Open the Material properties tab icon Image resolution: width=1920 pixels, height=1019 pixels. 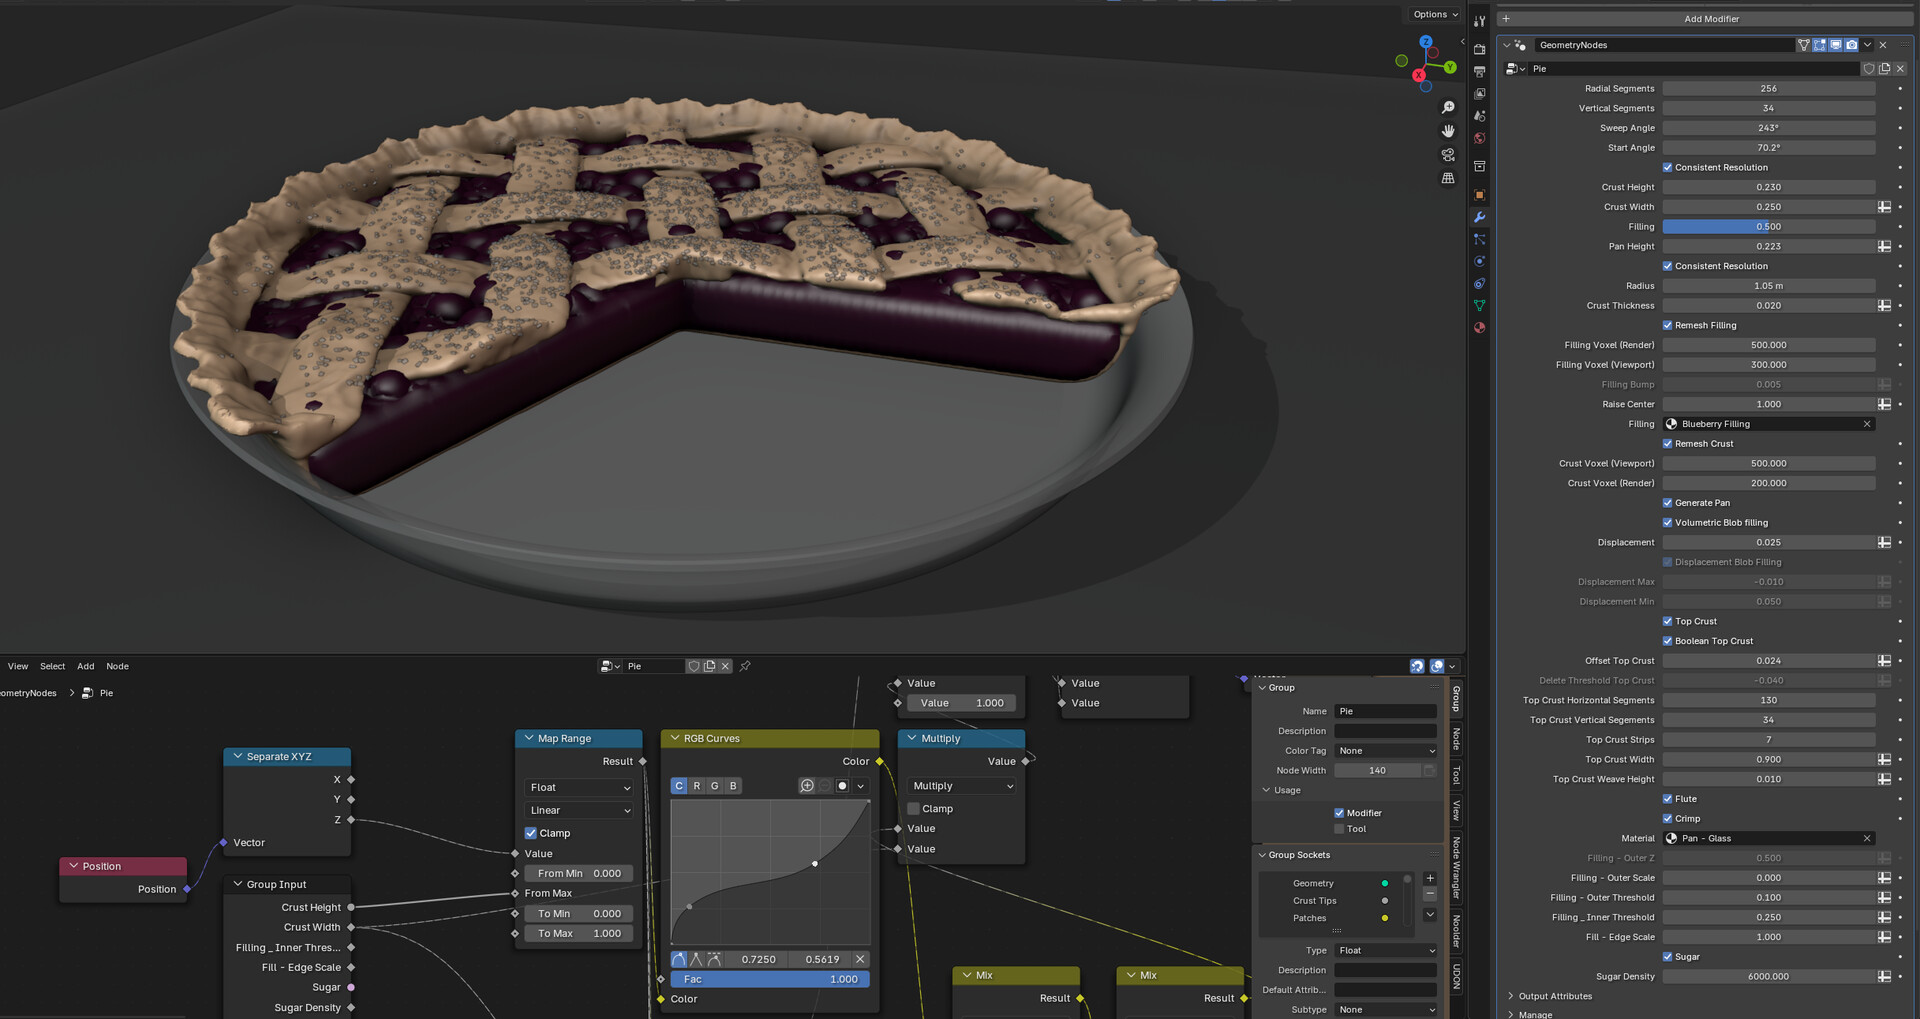click(1480, 328)
